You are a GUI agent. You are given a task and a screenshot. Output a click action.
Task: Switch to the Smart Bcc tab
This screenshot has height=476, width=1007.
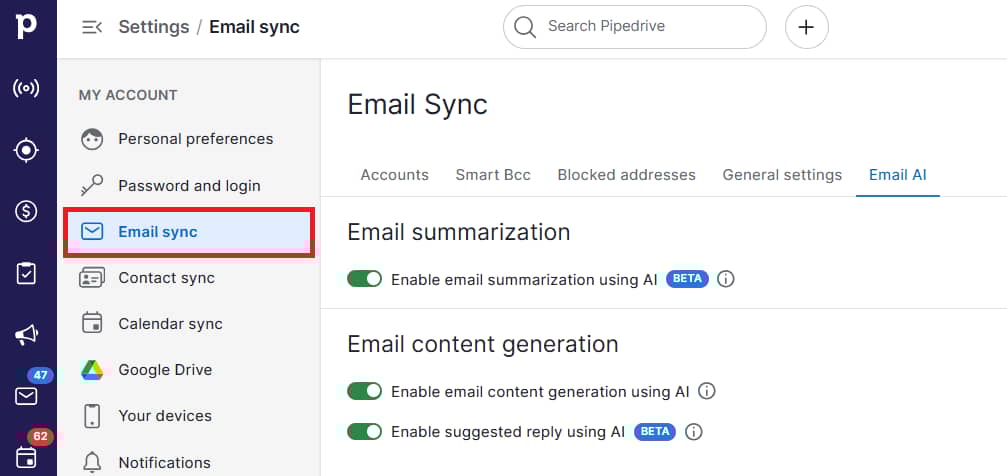coord(493,175)
